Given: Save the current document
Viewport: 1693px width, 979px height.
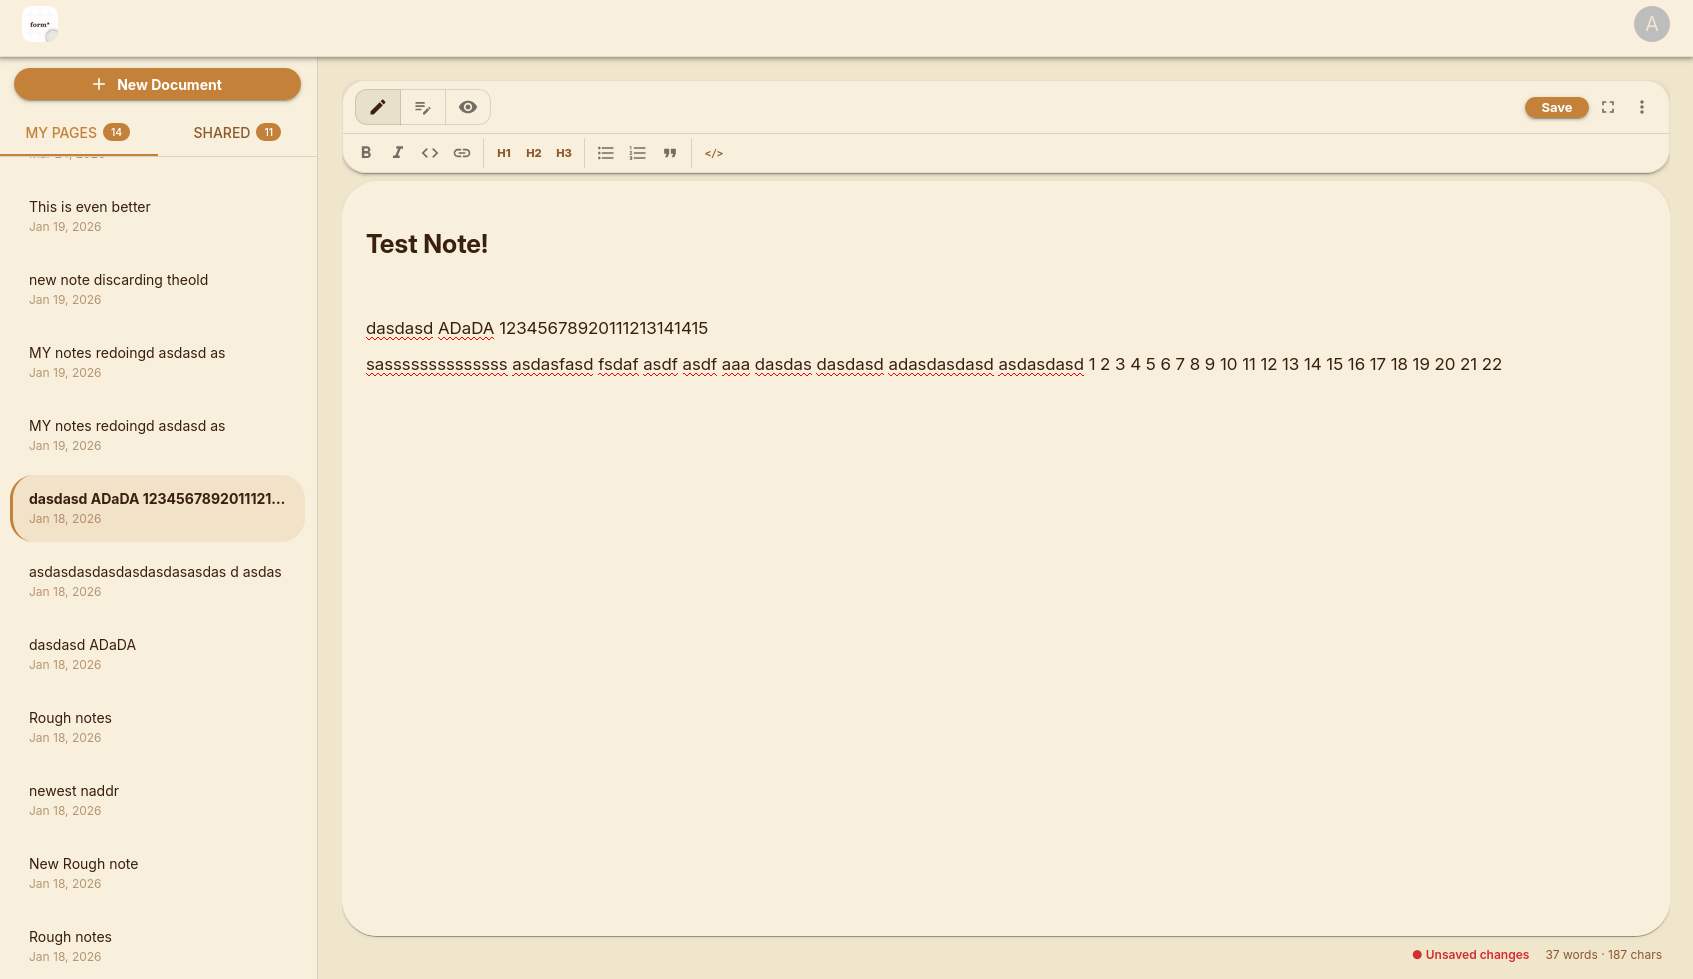Looking at the screenshot, I should 1556,107.
